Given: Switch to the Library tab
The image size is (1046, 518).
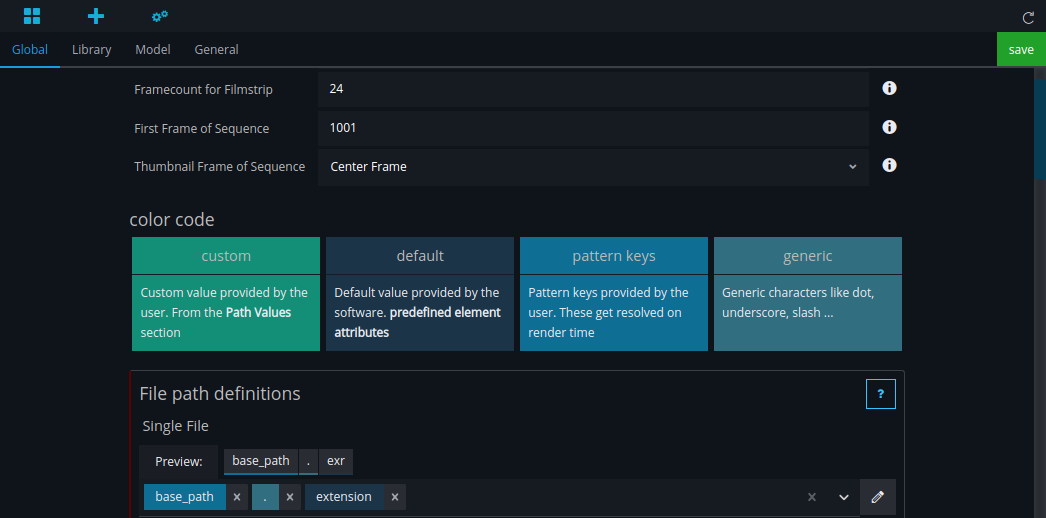Looking at the screenshot, I should 91,49.
